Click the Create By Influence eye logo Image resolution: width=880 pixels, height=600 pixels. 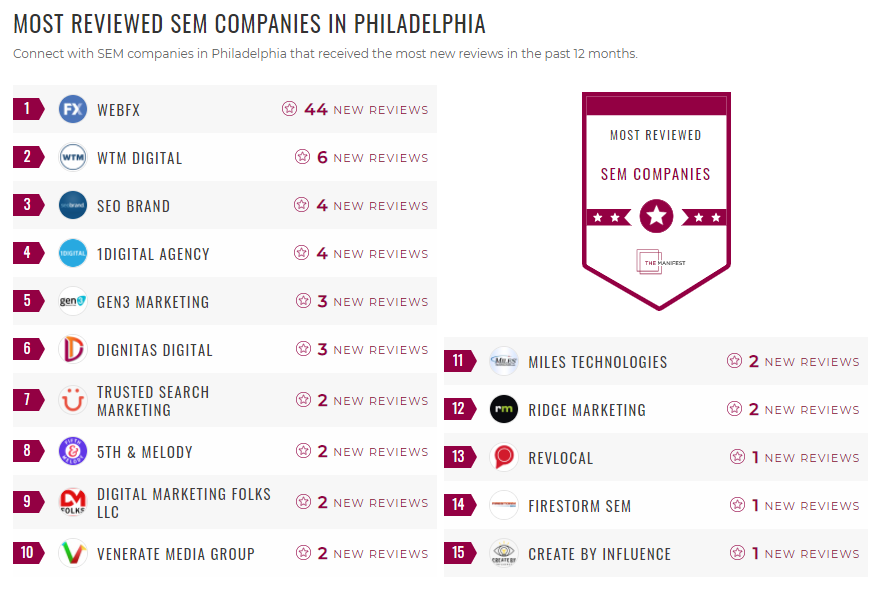pyautogui.click(x=503, y=553)
